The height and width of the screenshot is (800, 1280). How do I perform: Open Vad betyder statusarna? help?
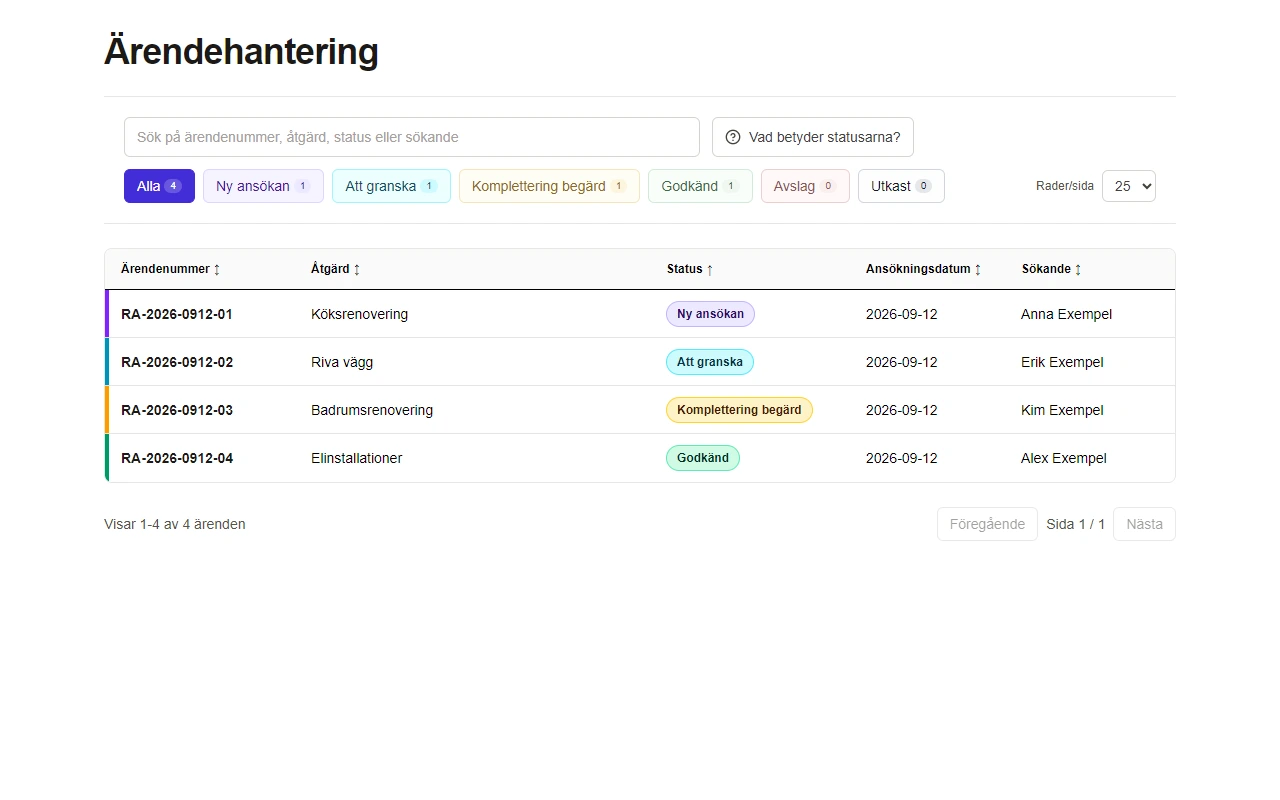813,137
